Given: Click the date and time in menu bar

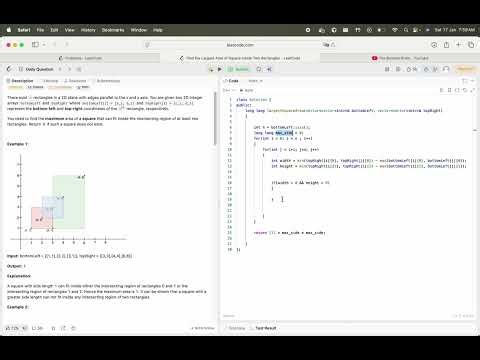Looking at the screenshot, I should point(455,30).
